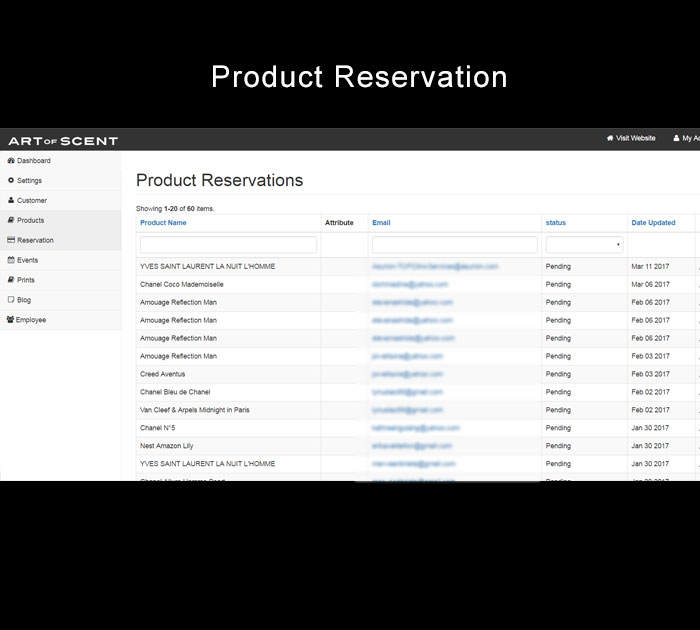
Task: Click the user icon beside My Account
Action: [x=676, y=138]
